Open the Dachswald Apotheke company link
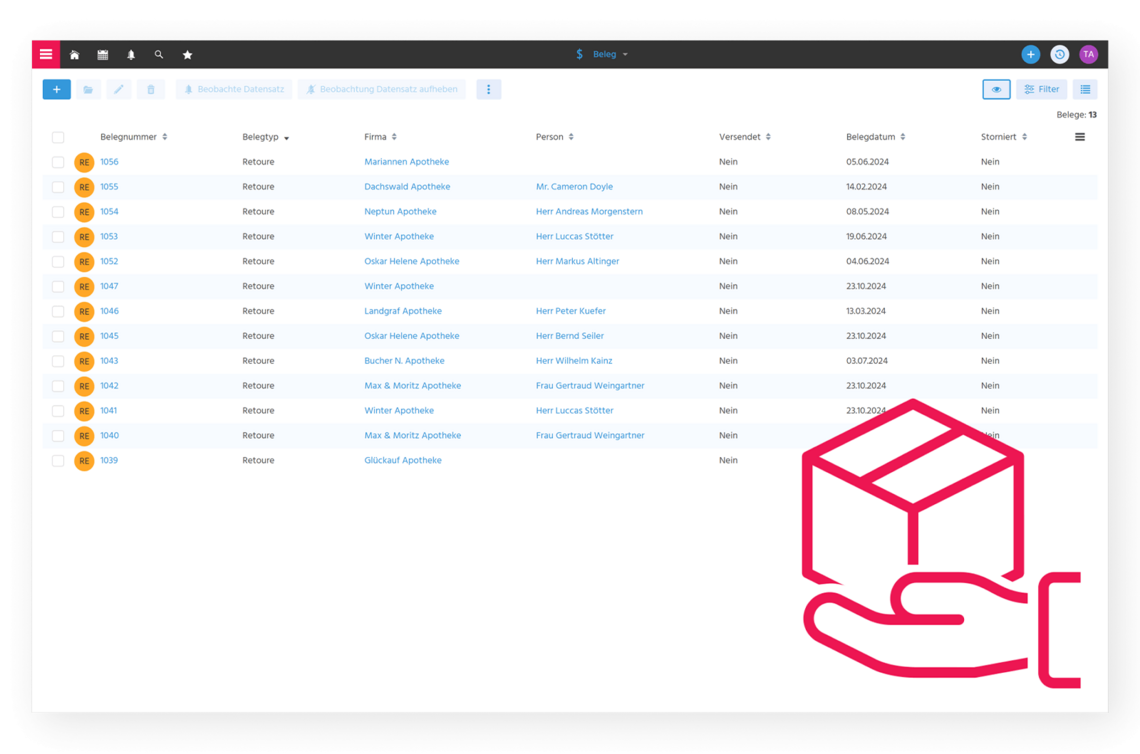This screenshot has width=1140, height=754. (407, 187)
